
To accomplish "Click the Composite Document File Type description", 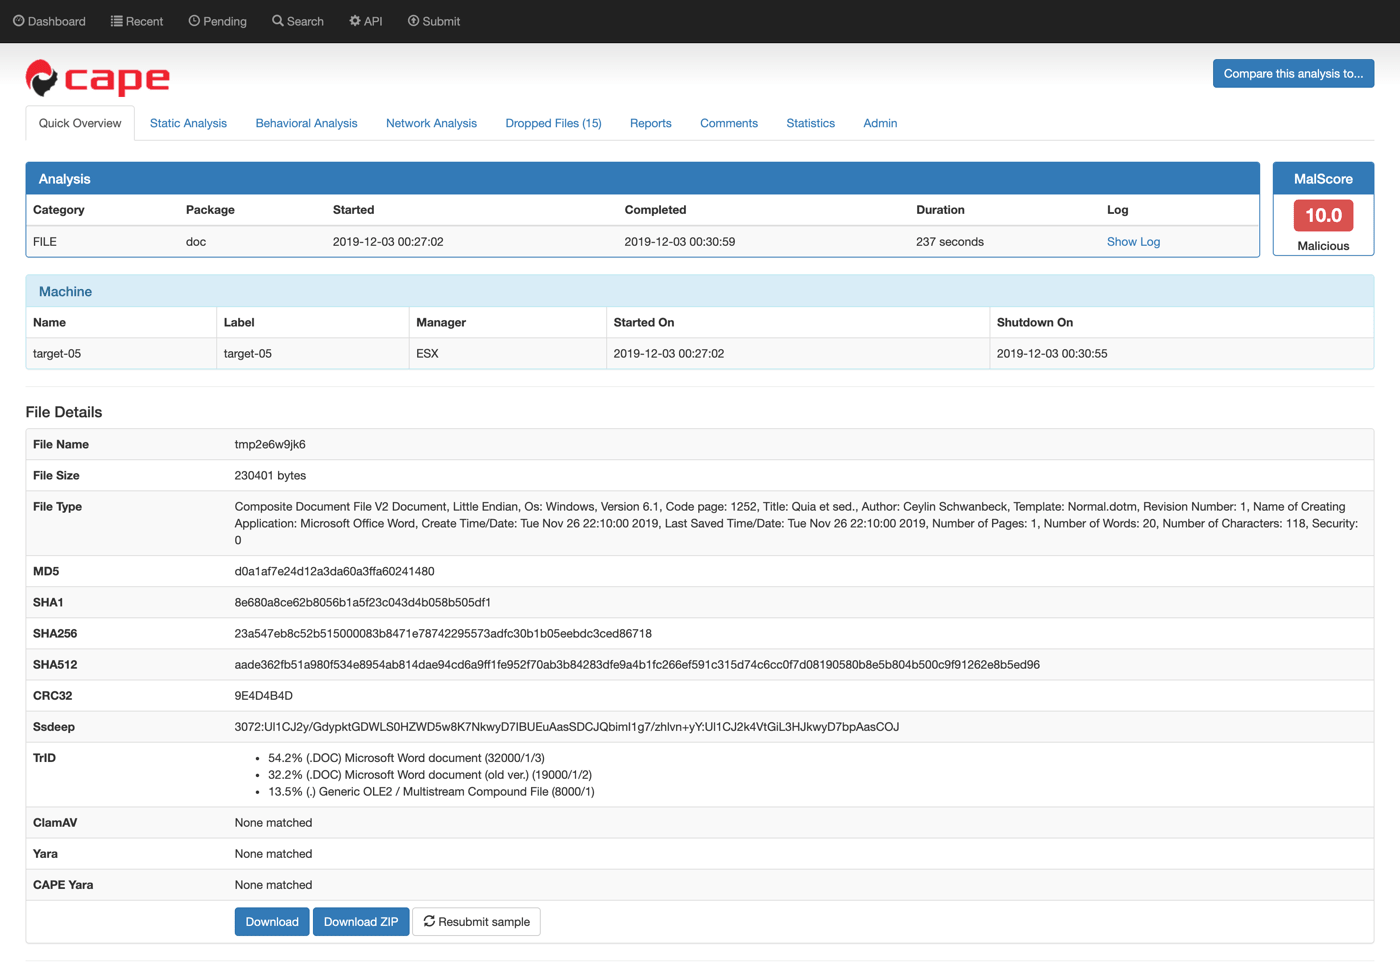I will [796, 523].
